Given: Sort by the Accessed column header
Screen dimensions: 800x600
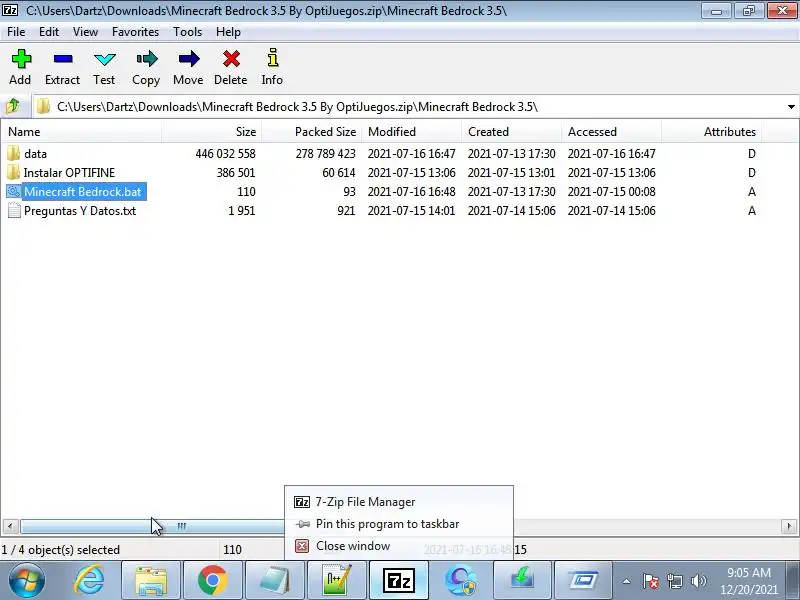Looking at the screenshot, I should coord(611,132).
